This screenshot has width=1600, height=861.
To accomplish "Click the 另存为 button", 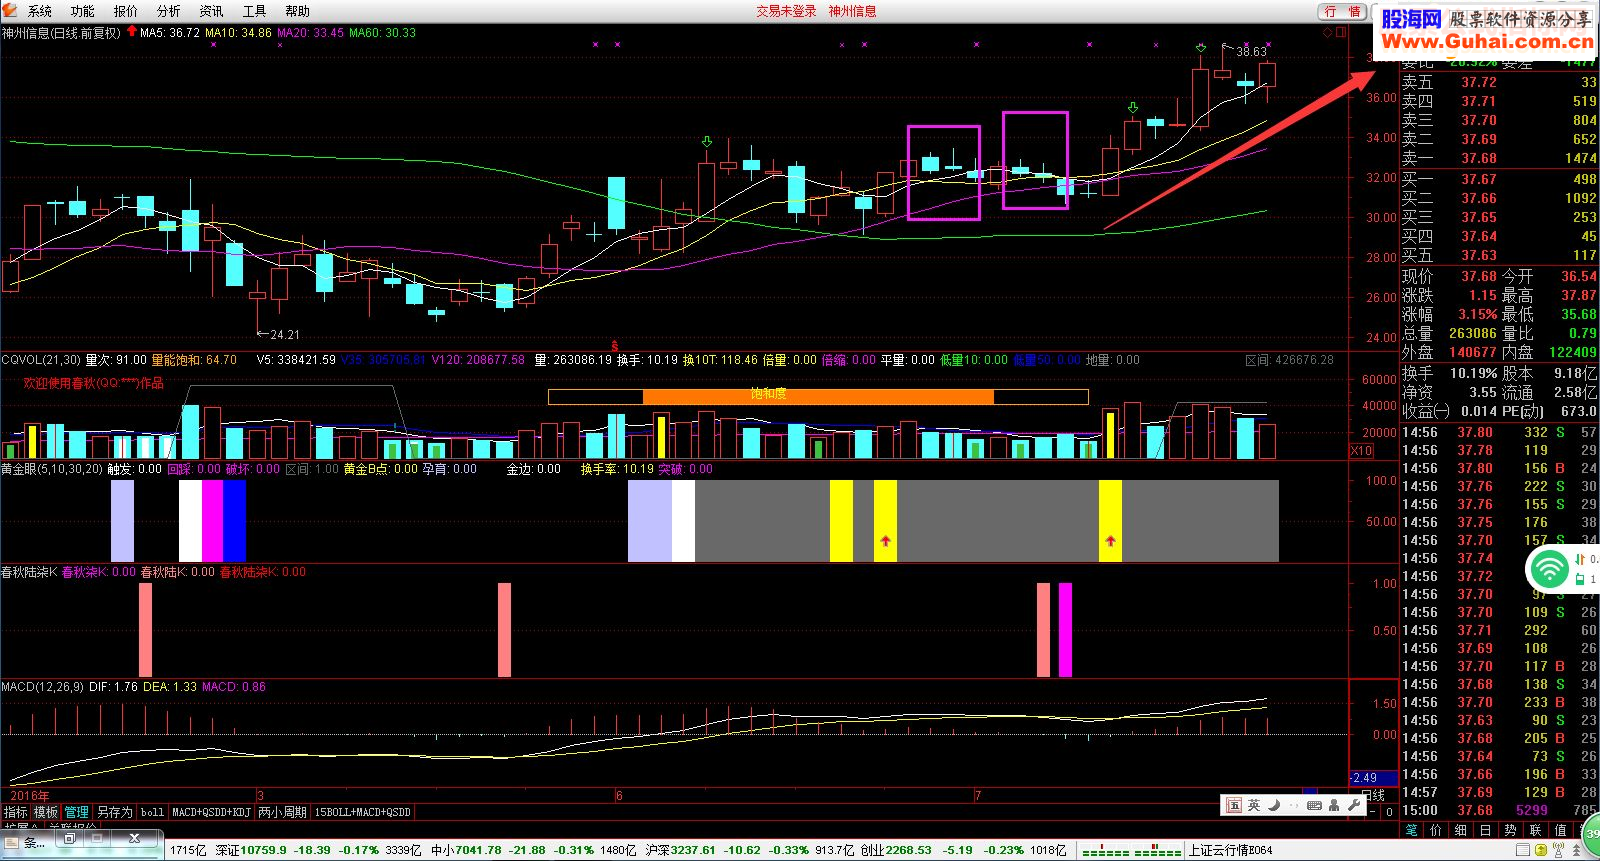I will pos(114,812).
